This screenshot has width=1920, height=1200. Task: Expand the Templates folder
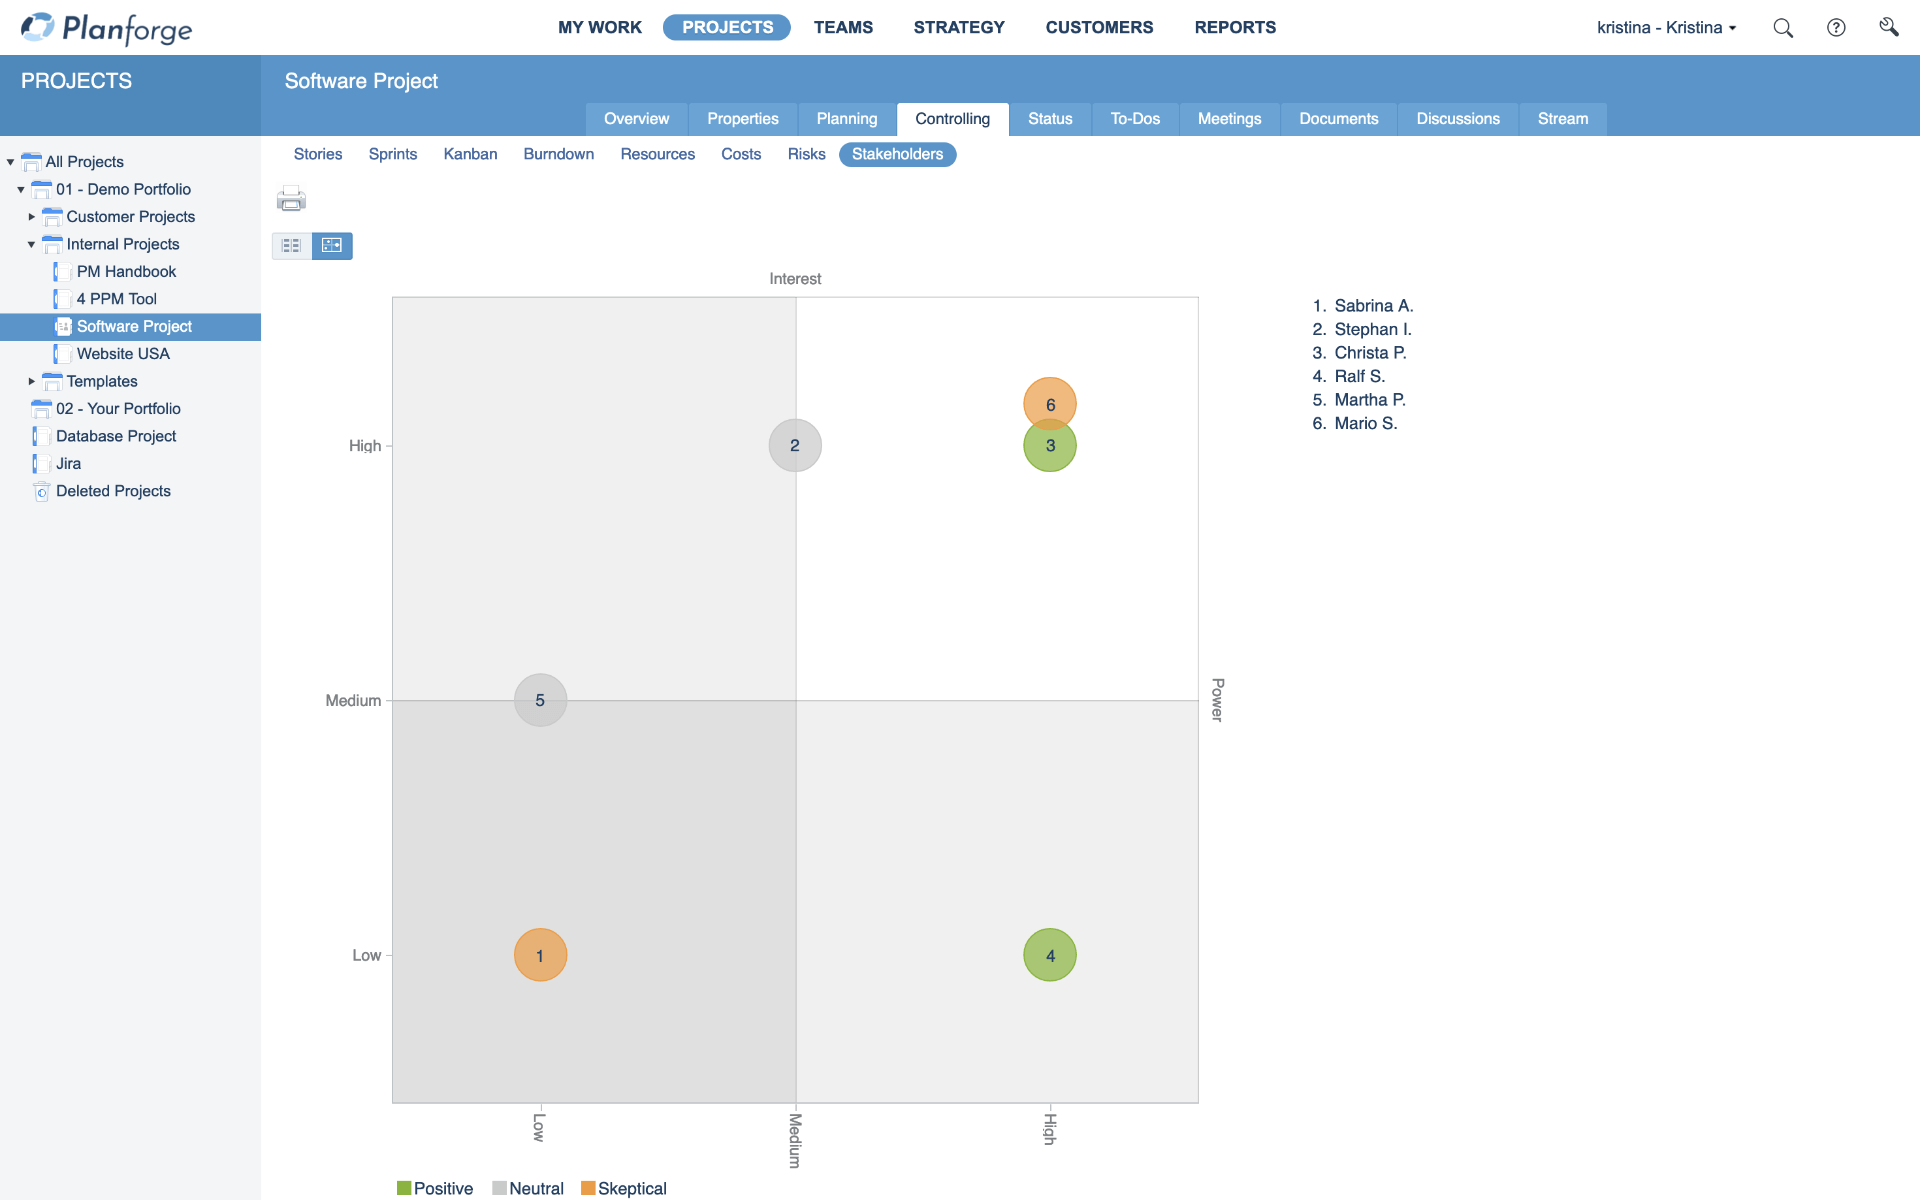click(31, 381)
